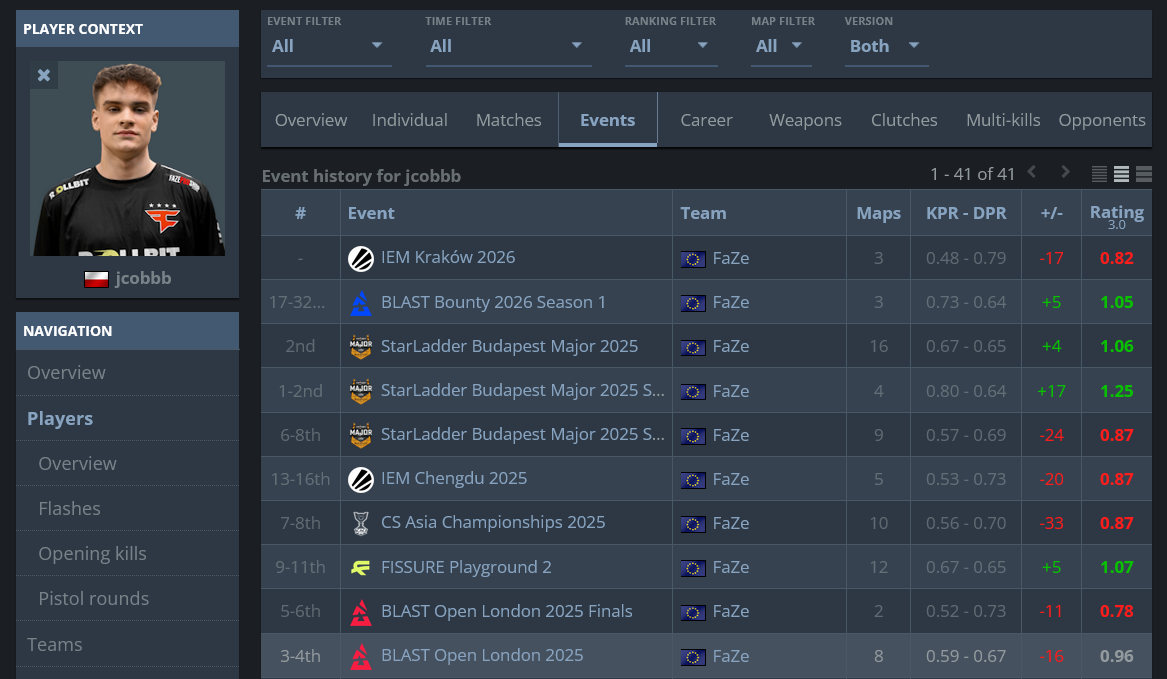
Task: Select wide table density view
Action: point(1144,174)
